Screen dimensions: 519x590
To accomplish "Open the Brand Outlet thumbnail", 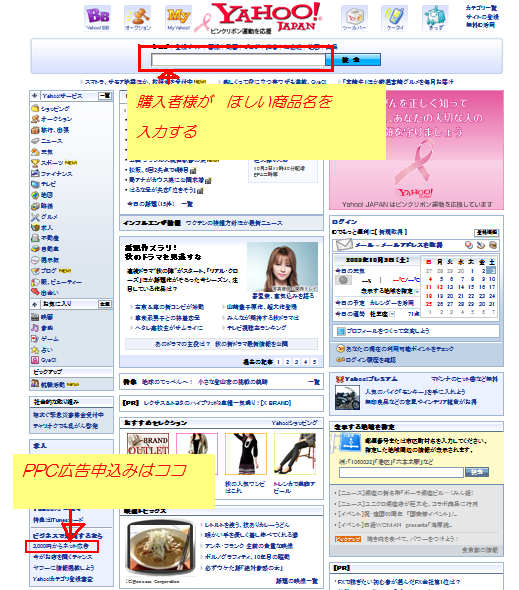I will pos(148,444).
